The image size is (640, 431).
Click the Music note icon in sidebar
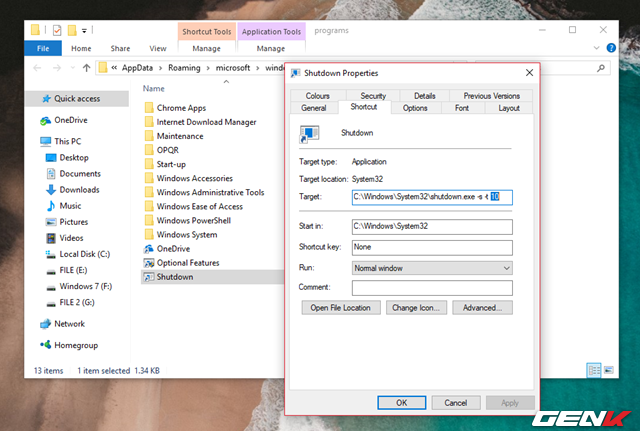[51, 206]
